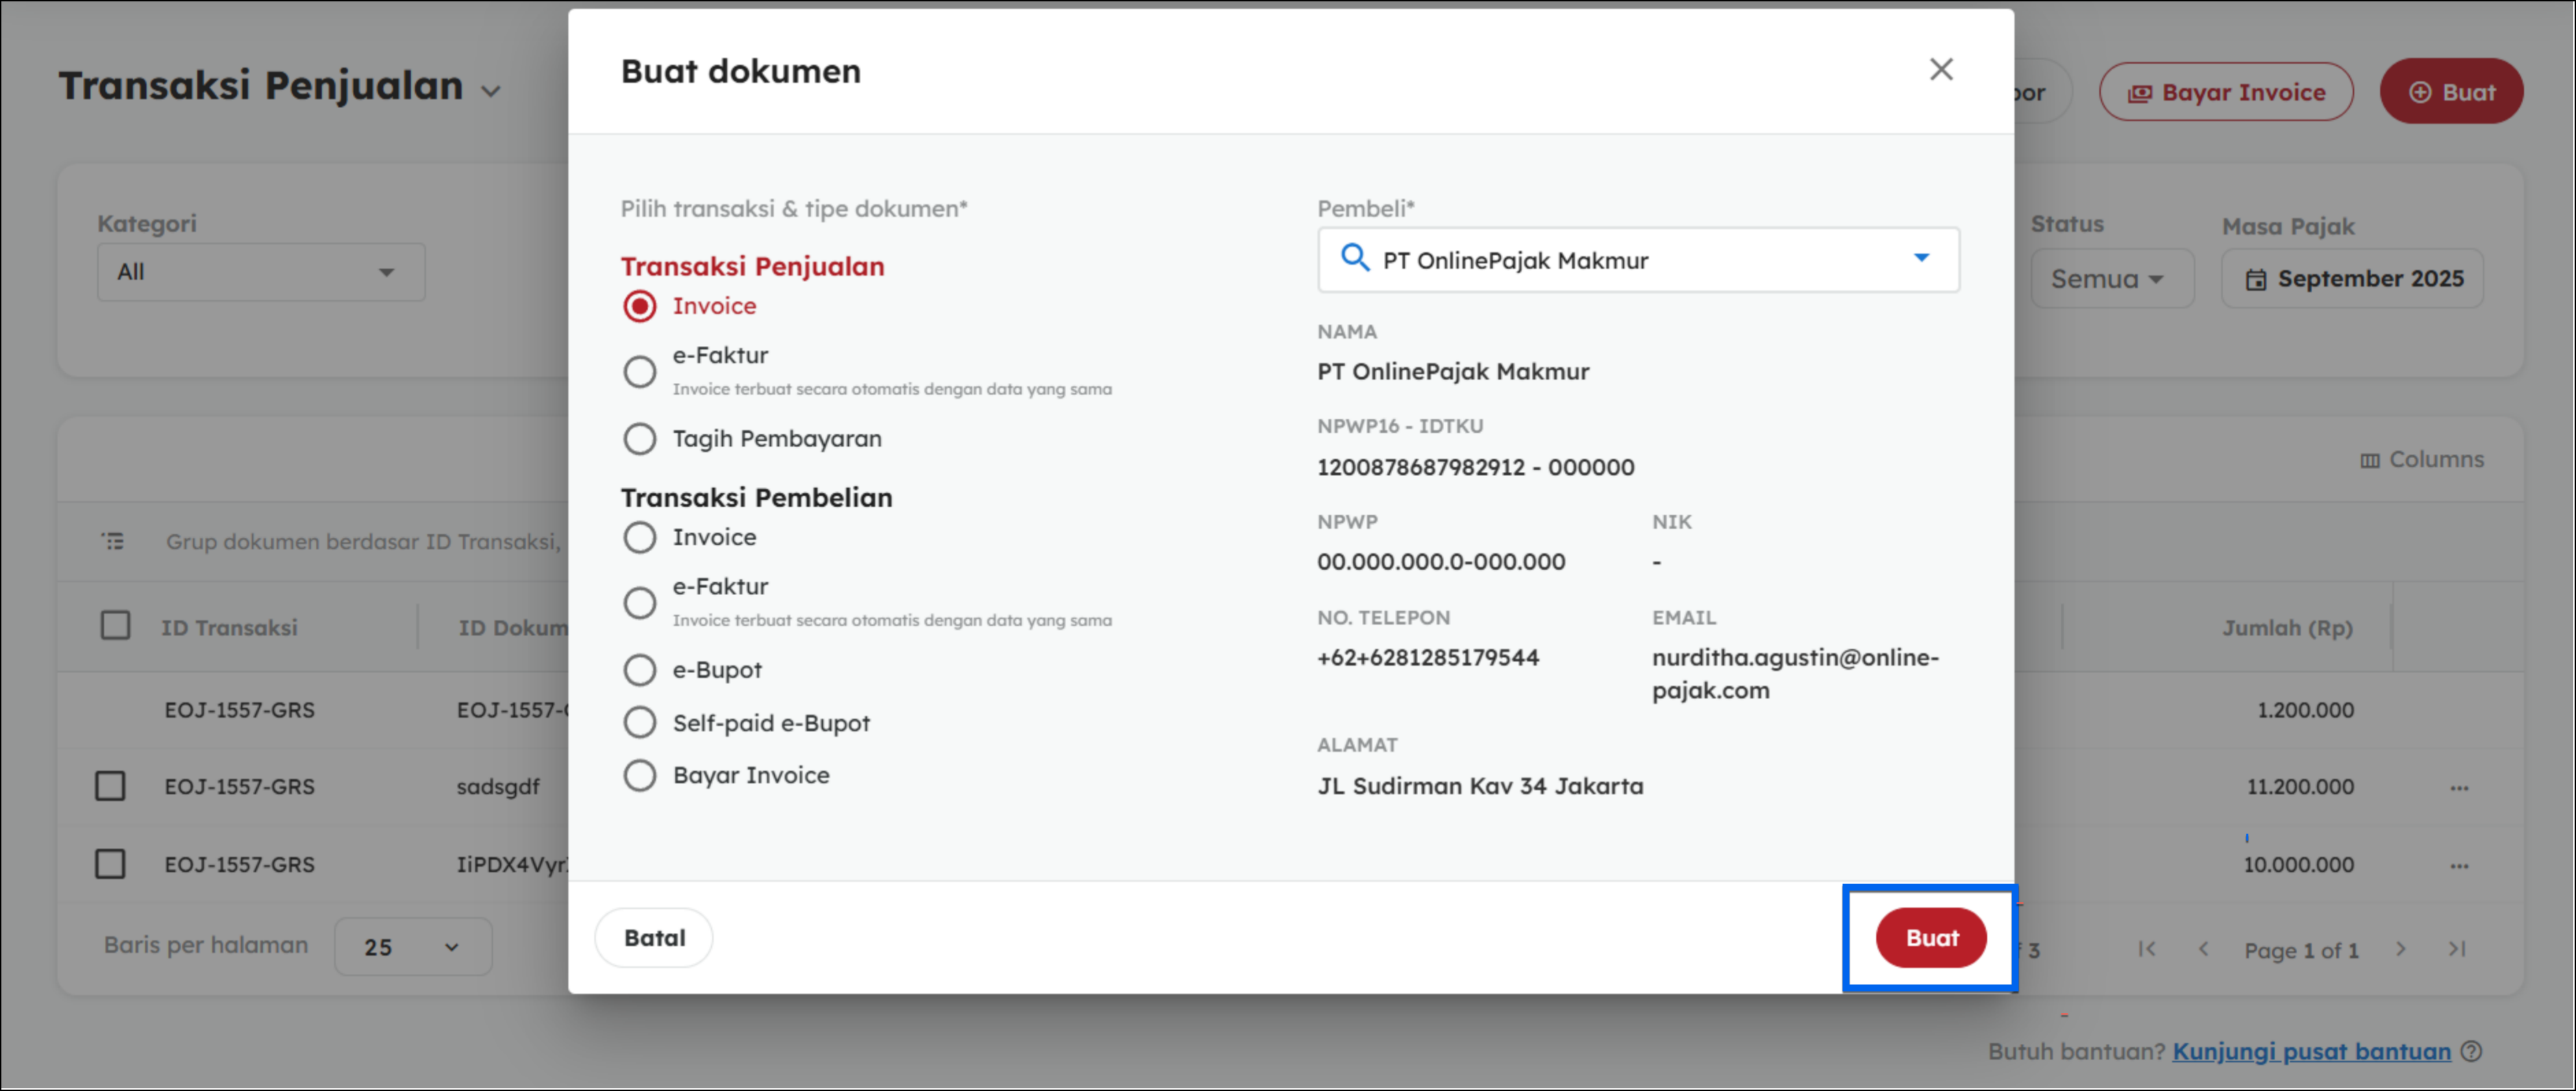Expand the Pembeli dropdown arrow
2576x1091 pixels.
[x=1921, y=259]
